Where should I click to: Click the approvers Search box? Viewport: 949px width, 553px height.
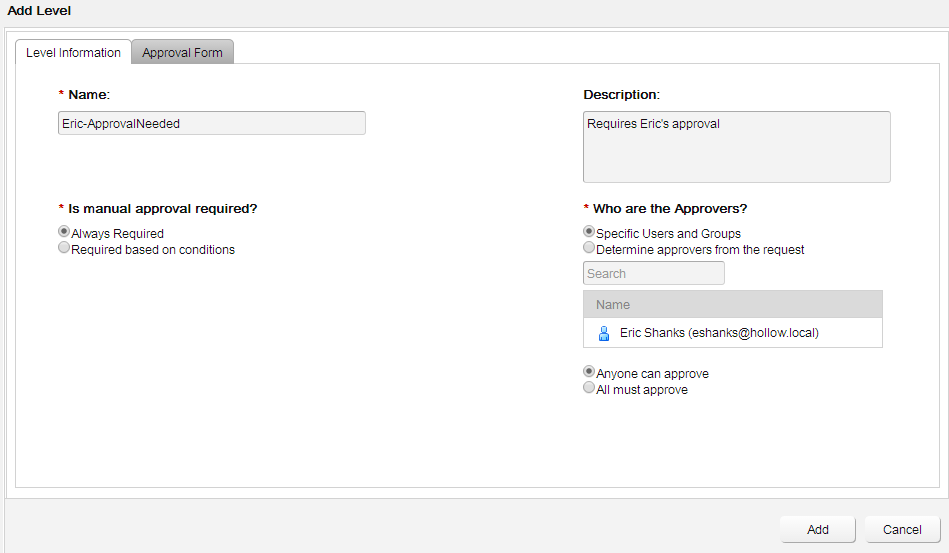click(653, 273)
